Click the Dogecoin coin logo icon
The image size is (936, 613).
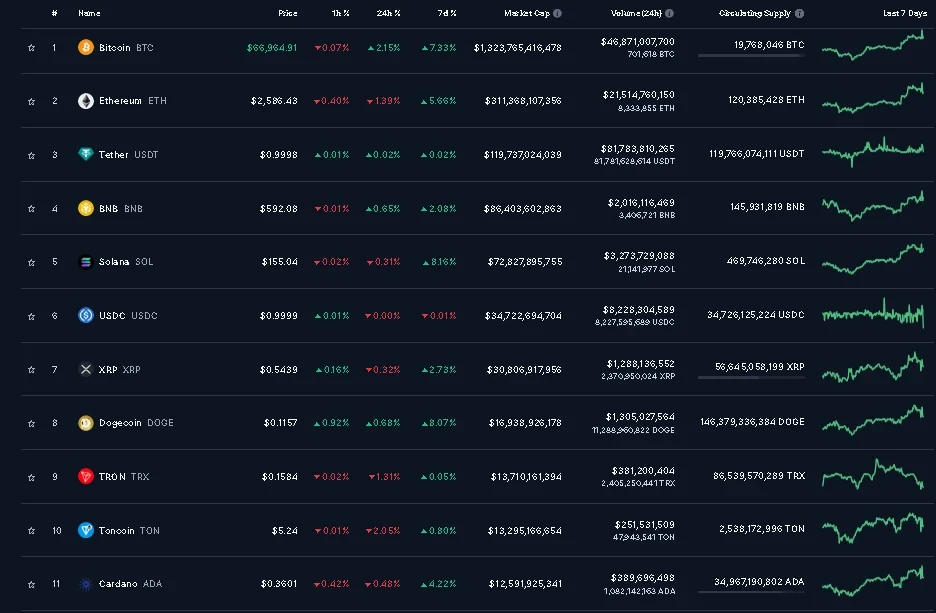click(86, 423)
